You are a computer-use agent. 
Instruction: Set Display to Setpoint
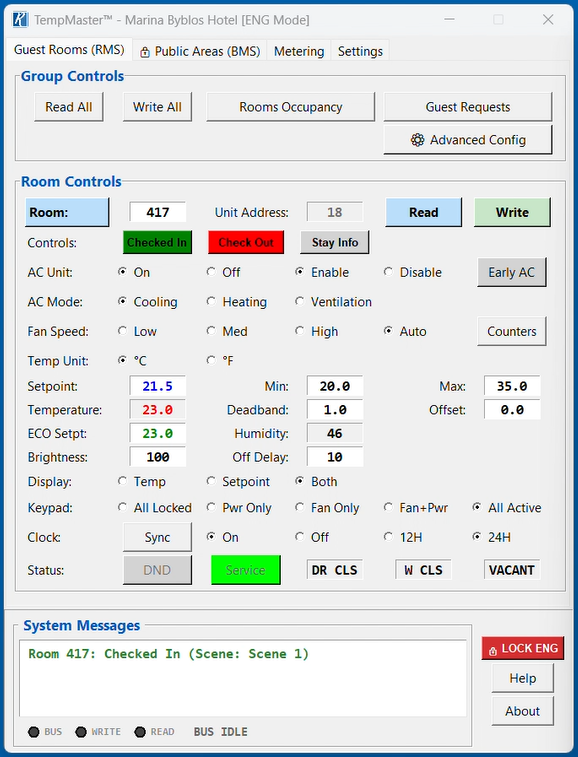point(239,482)
